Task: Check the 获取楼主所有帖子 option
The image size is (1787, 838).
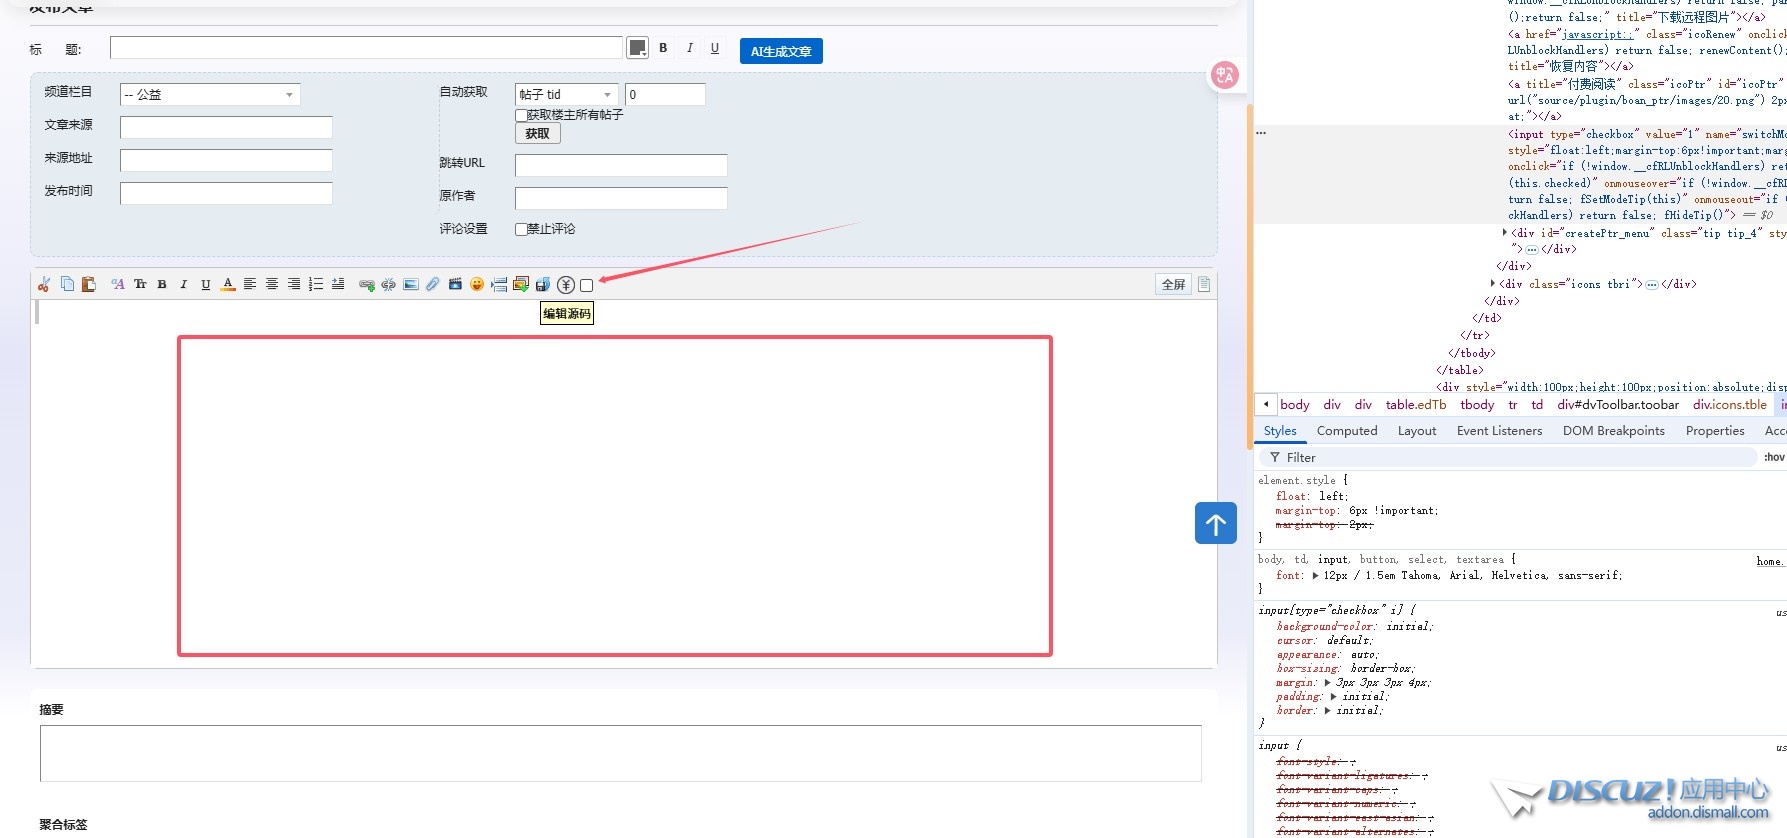Action: tap(521, 115)
